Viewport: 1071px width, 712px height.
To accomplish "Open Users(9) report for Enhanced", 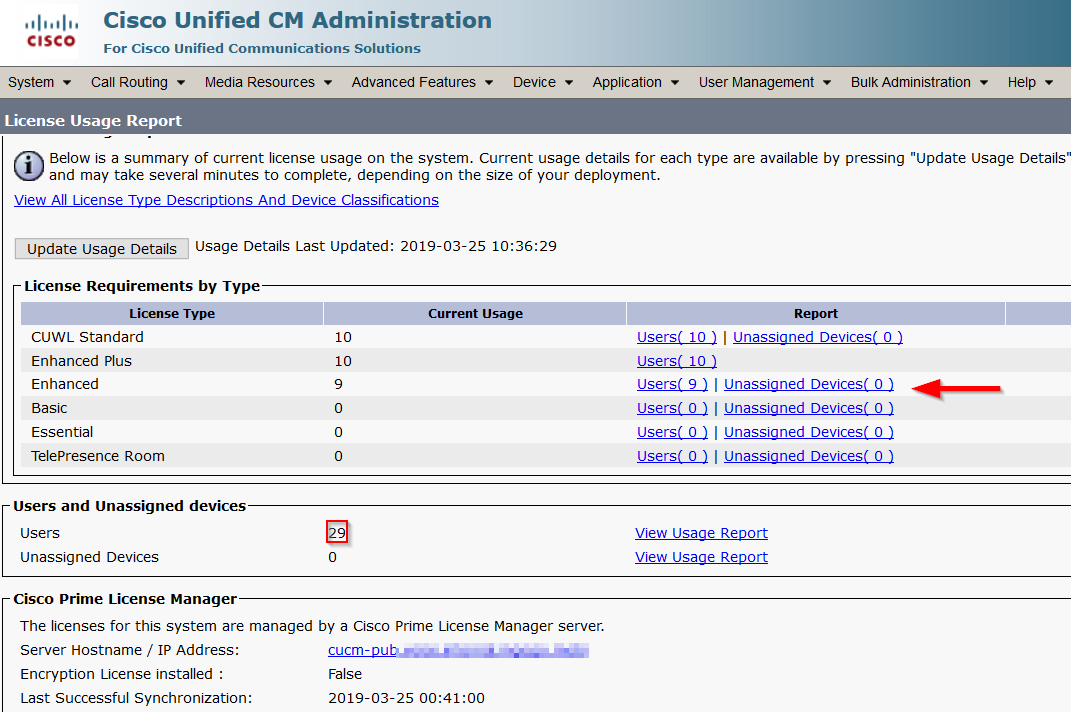I will click(x=672, y=384).
